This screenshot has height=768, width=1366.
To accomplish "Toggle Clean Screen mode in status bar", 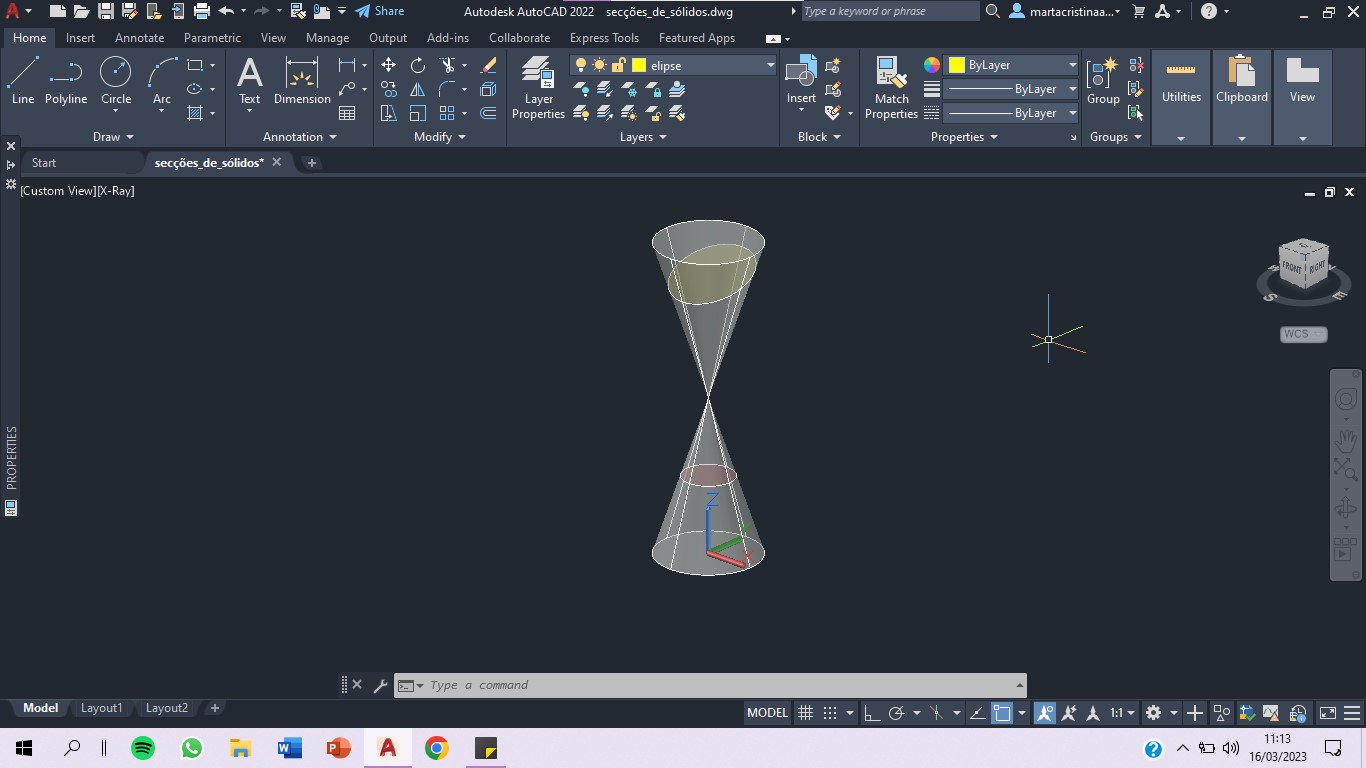I will click(x=1328, y=713).
